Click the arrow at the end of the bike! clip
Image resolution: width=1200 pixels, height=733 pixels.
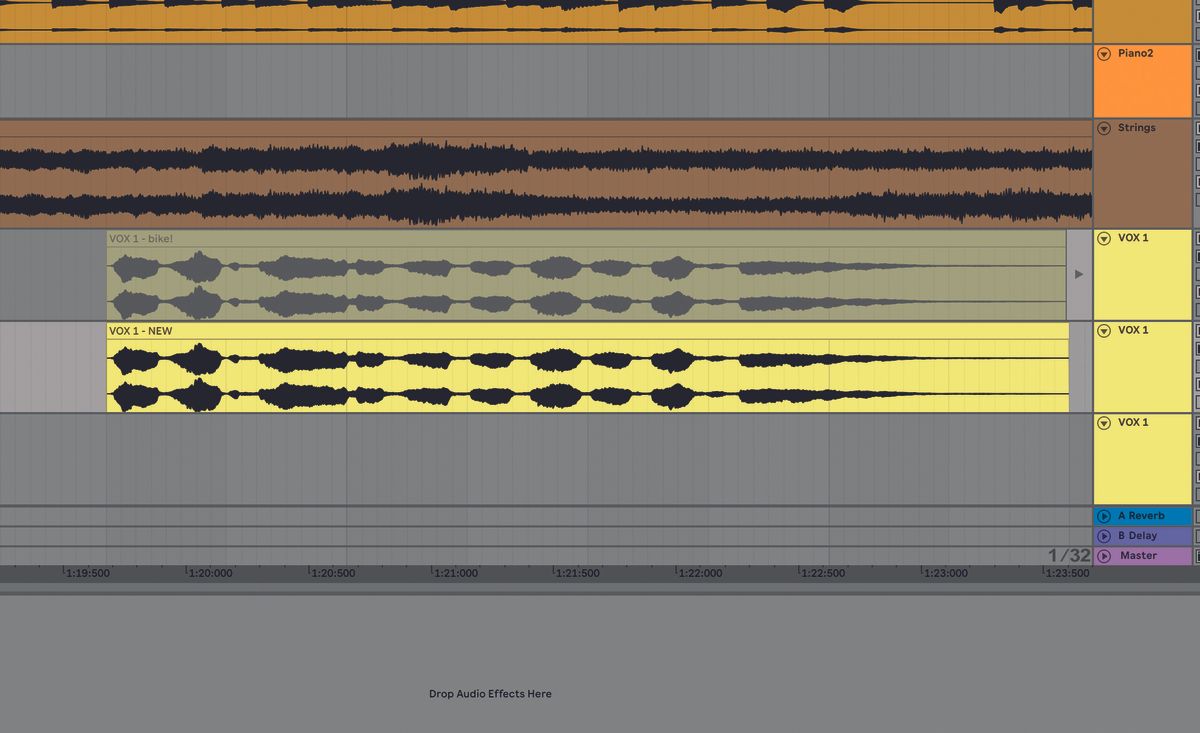(x=1079, y=274)
